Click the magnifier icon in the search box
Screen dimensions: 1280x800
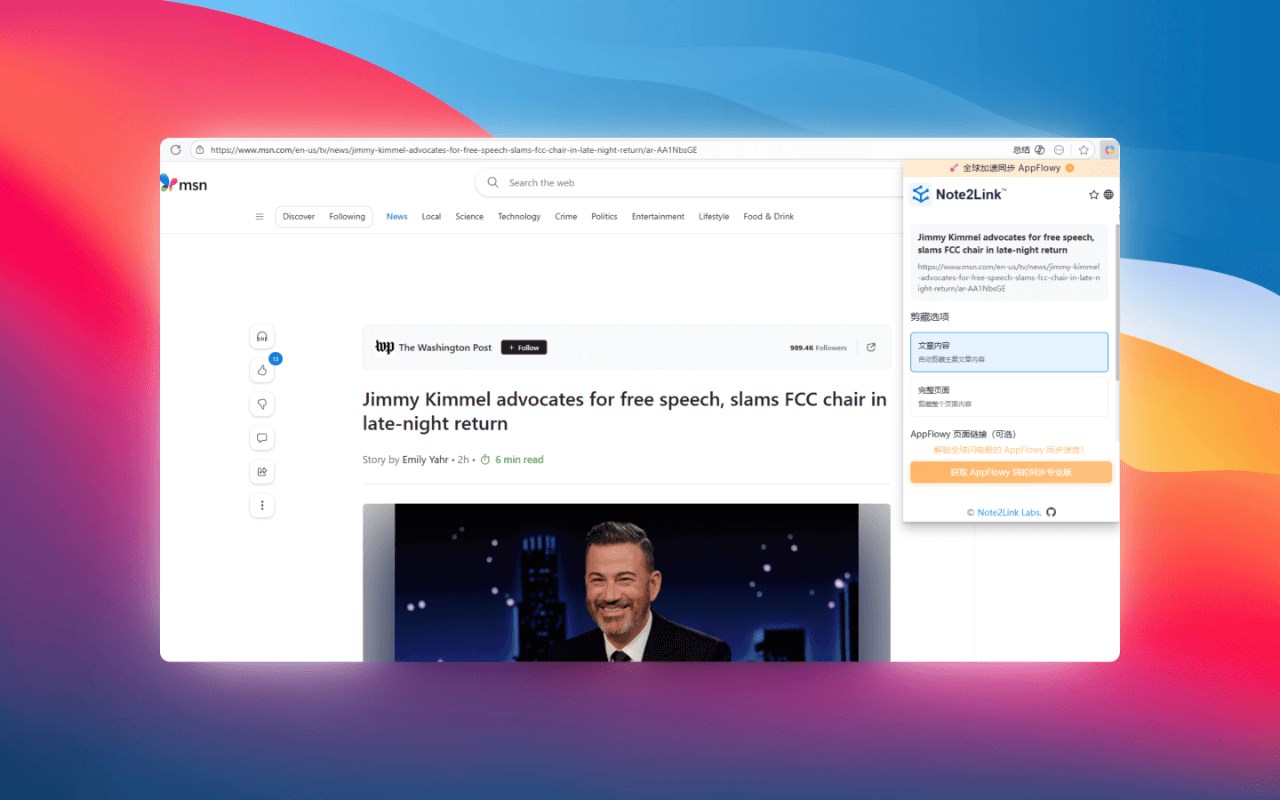(493, 183)
